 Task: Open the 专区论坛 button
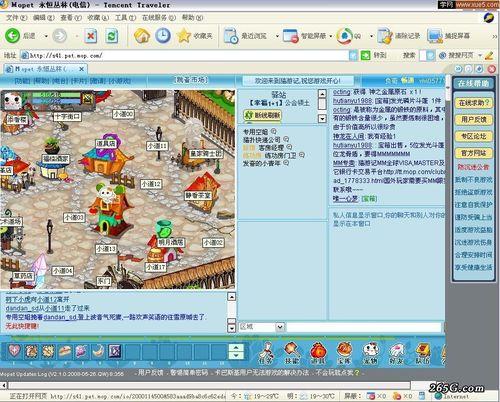(473, 136)
